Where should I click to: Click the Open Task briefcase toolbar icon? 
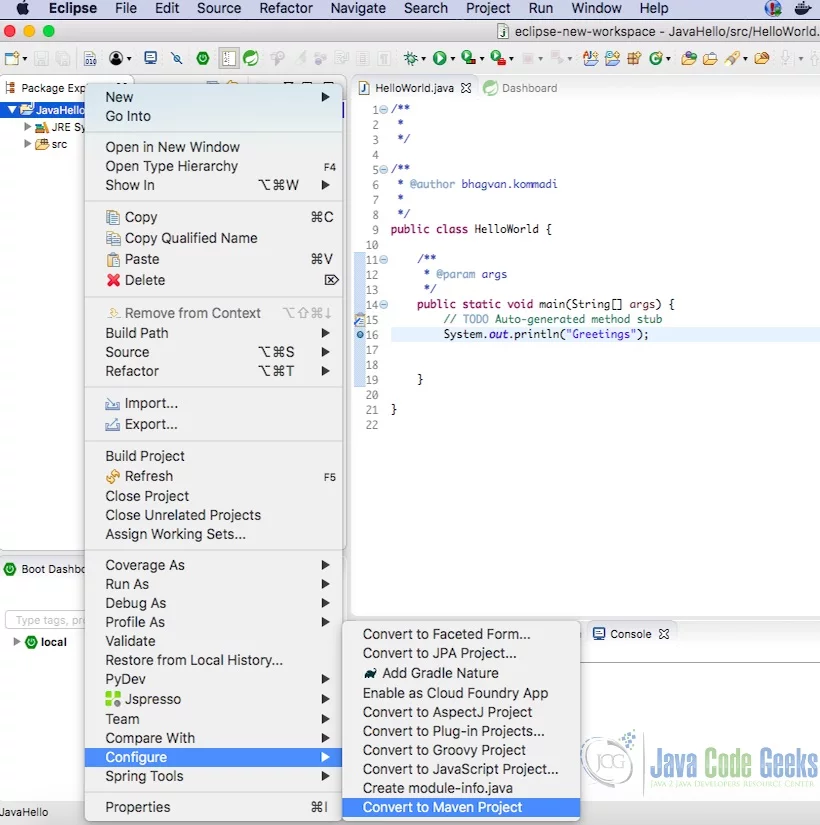click(x=710, y=58)
